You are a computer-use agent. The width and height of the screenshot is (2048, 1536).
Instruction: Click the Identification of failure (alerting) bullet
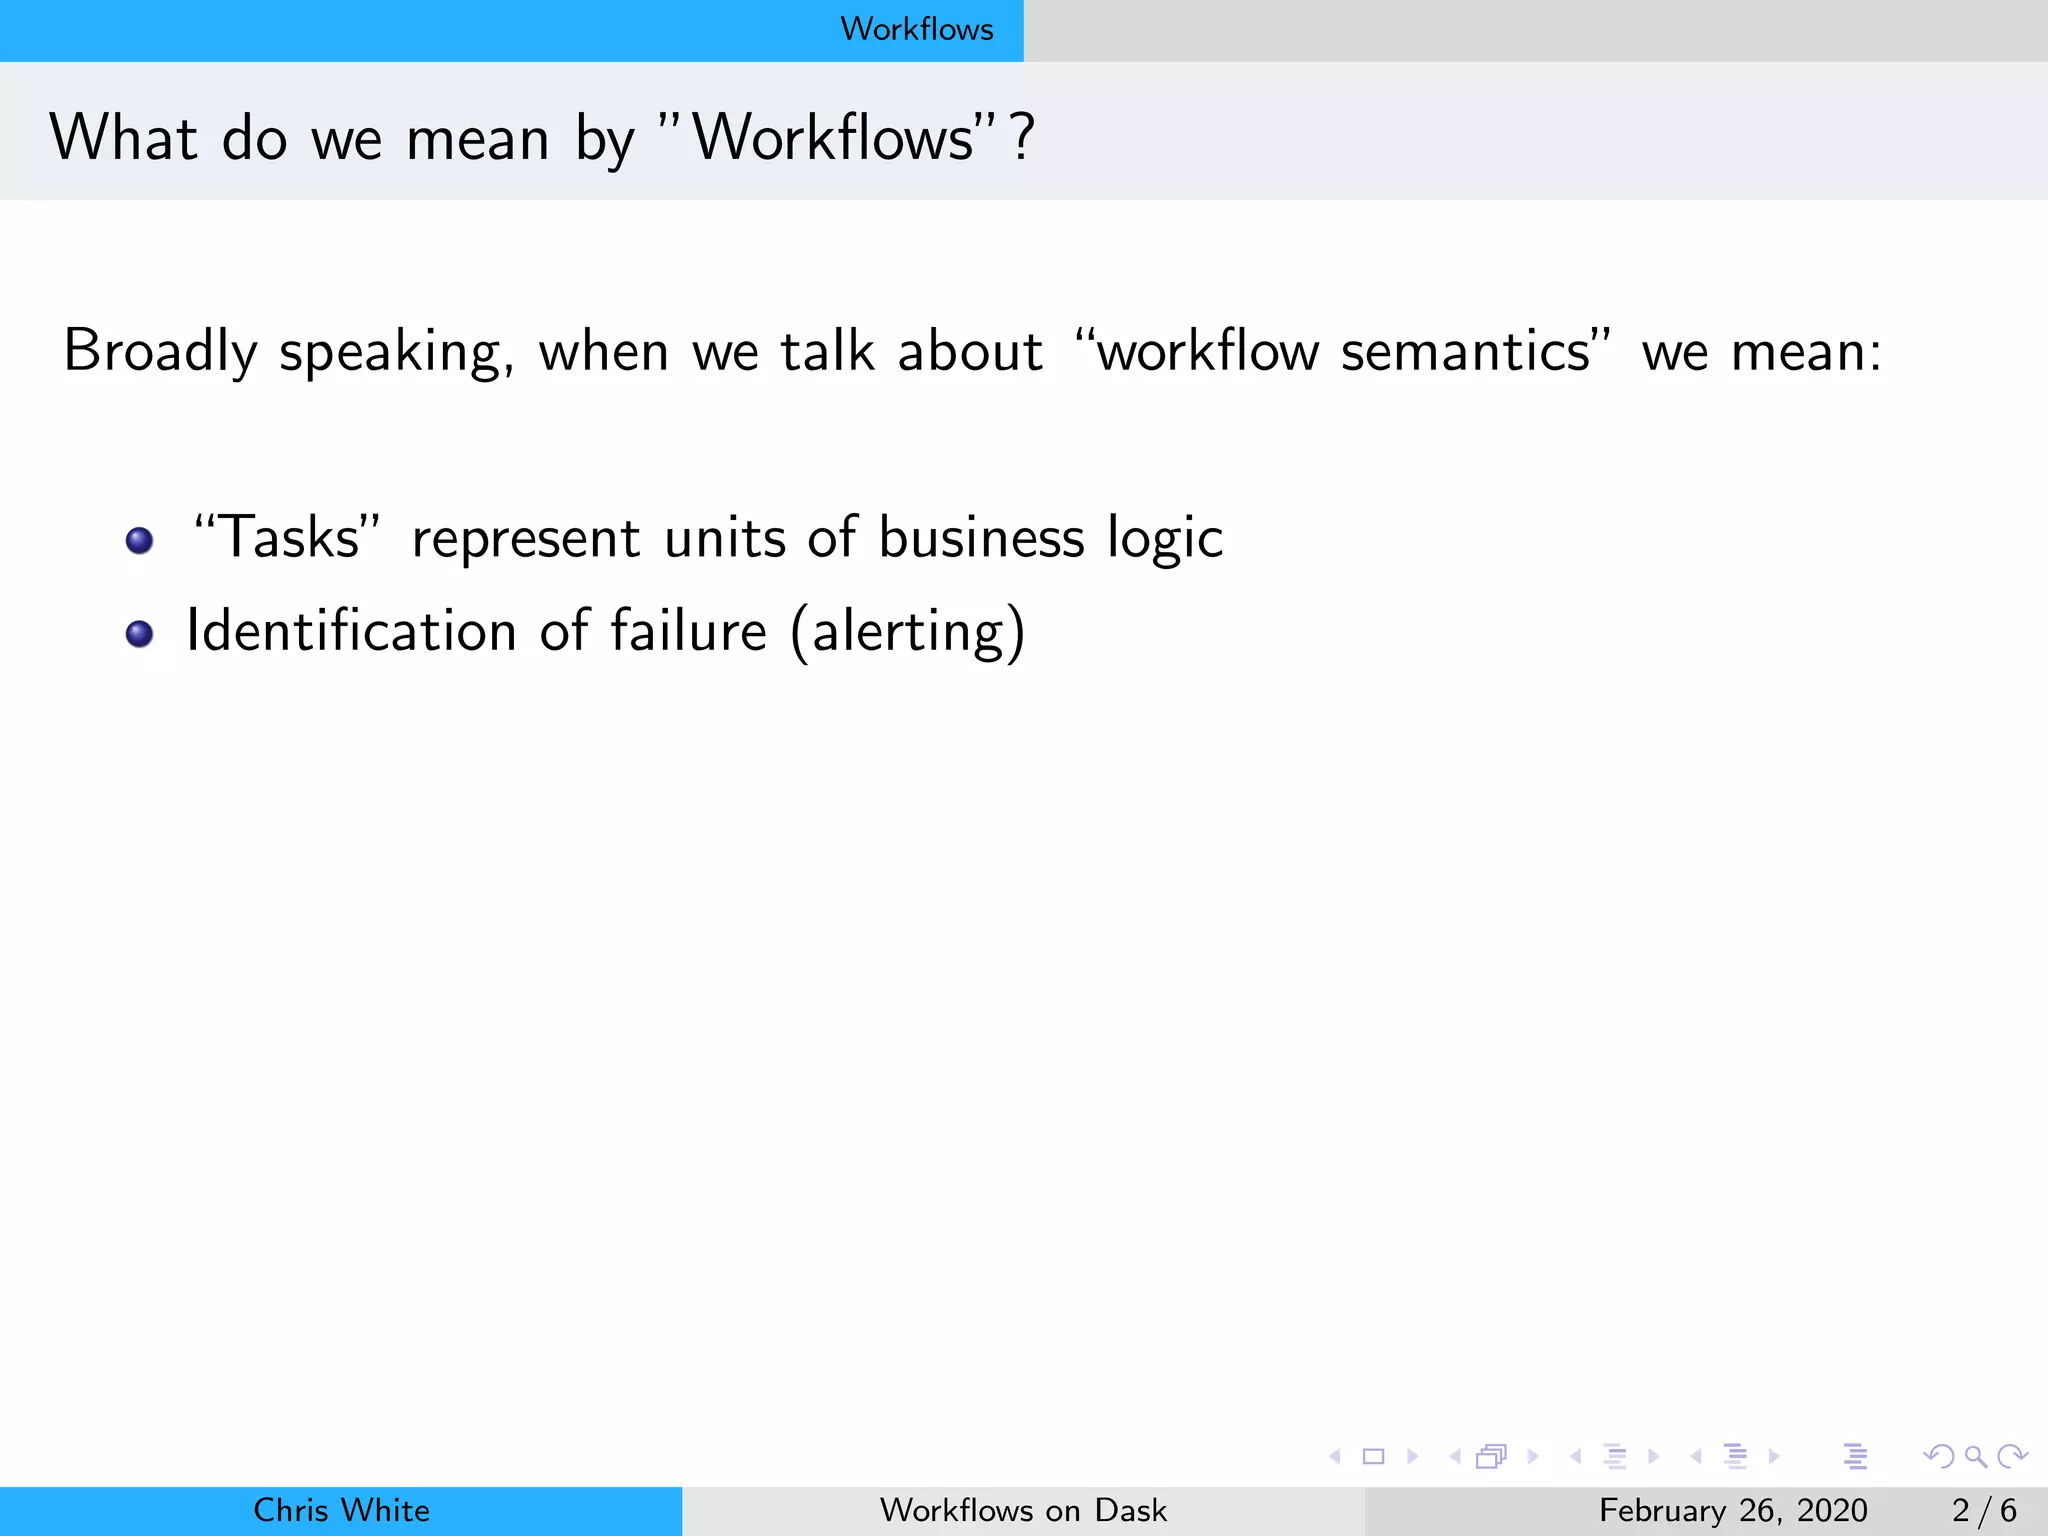(x=606, y=631)
